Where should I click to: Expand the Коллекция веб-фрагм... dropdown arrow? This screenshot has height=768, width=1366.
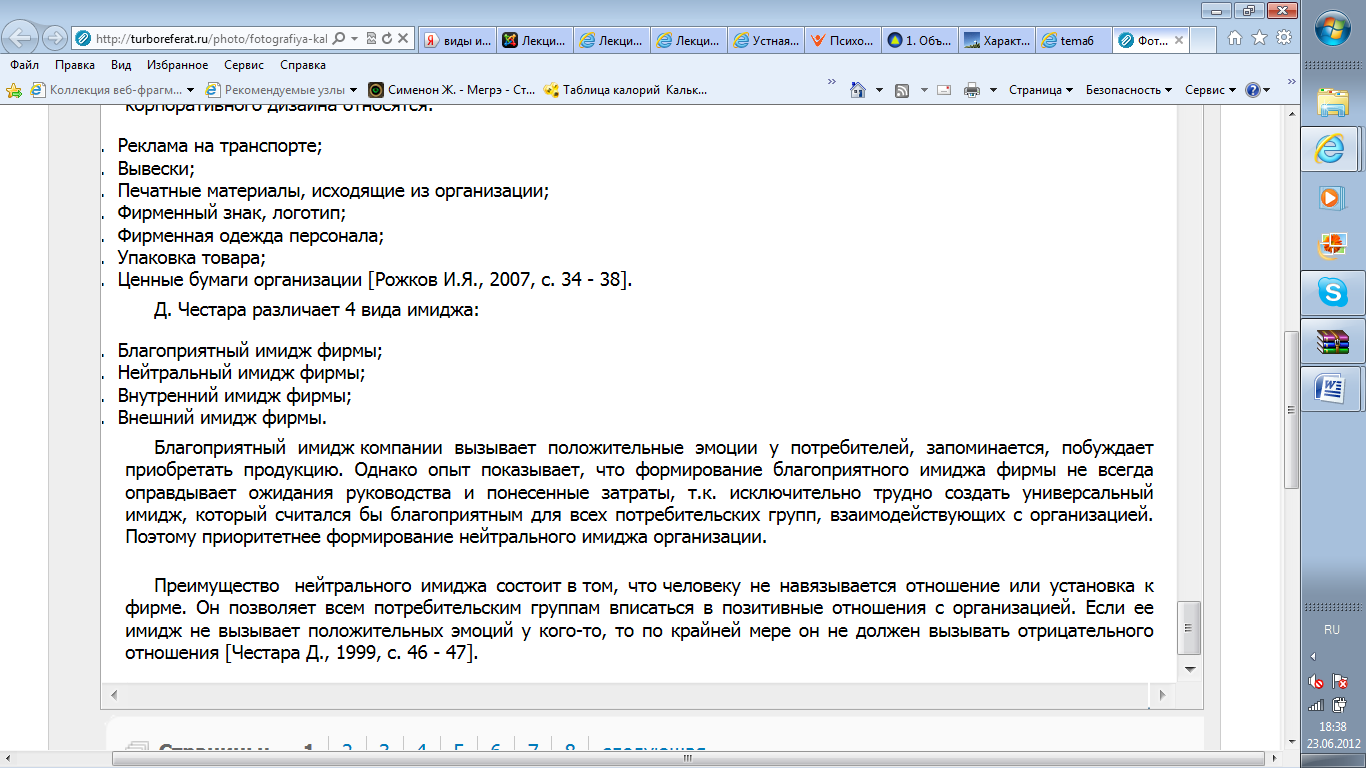[x=189, y=90]
